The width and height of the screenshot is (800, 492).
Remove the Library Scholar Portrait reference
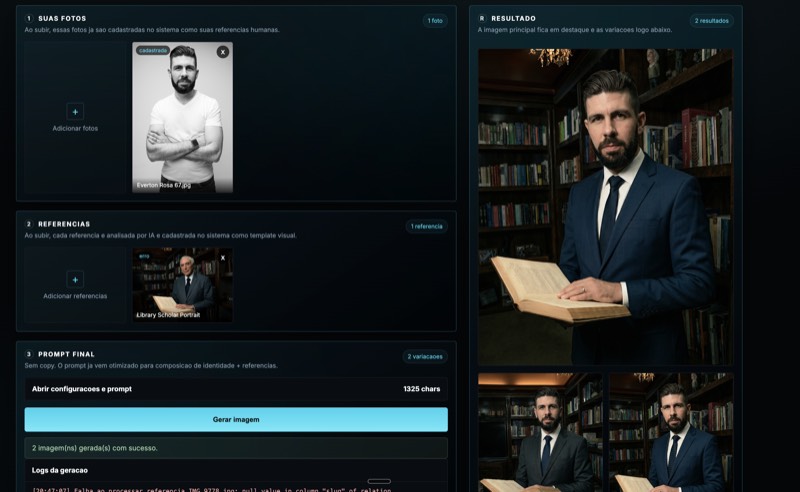click(223, 258)
